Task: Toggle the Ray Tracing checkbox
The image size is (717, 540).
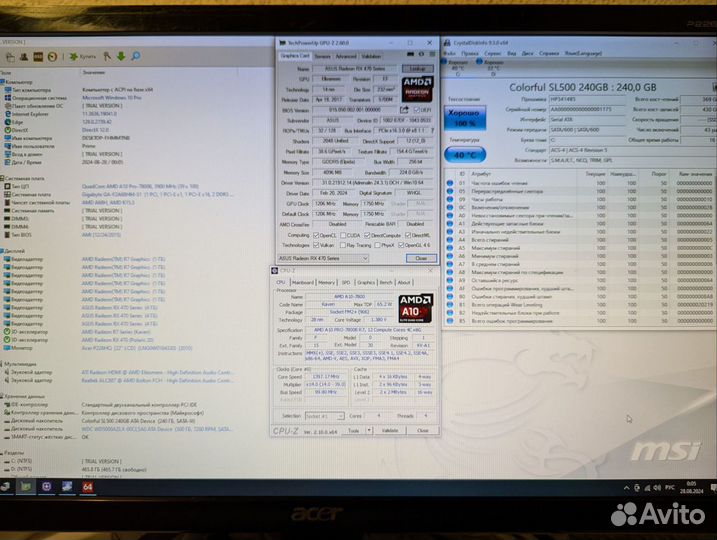Action: pyautogui.click(x=342, y=244)
